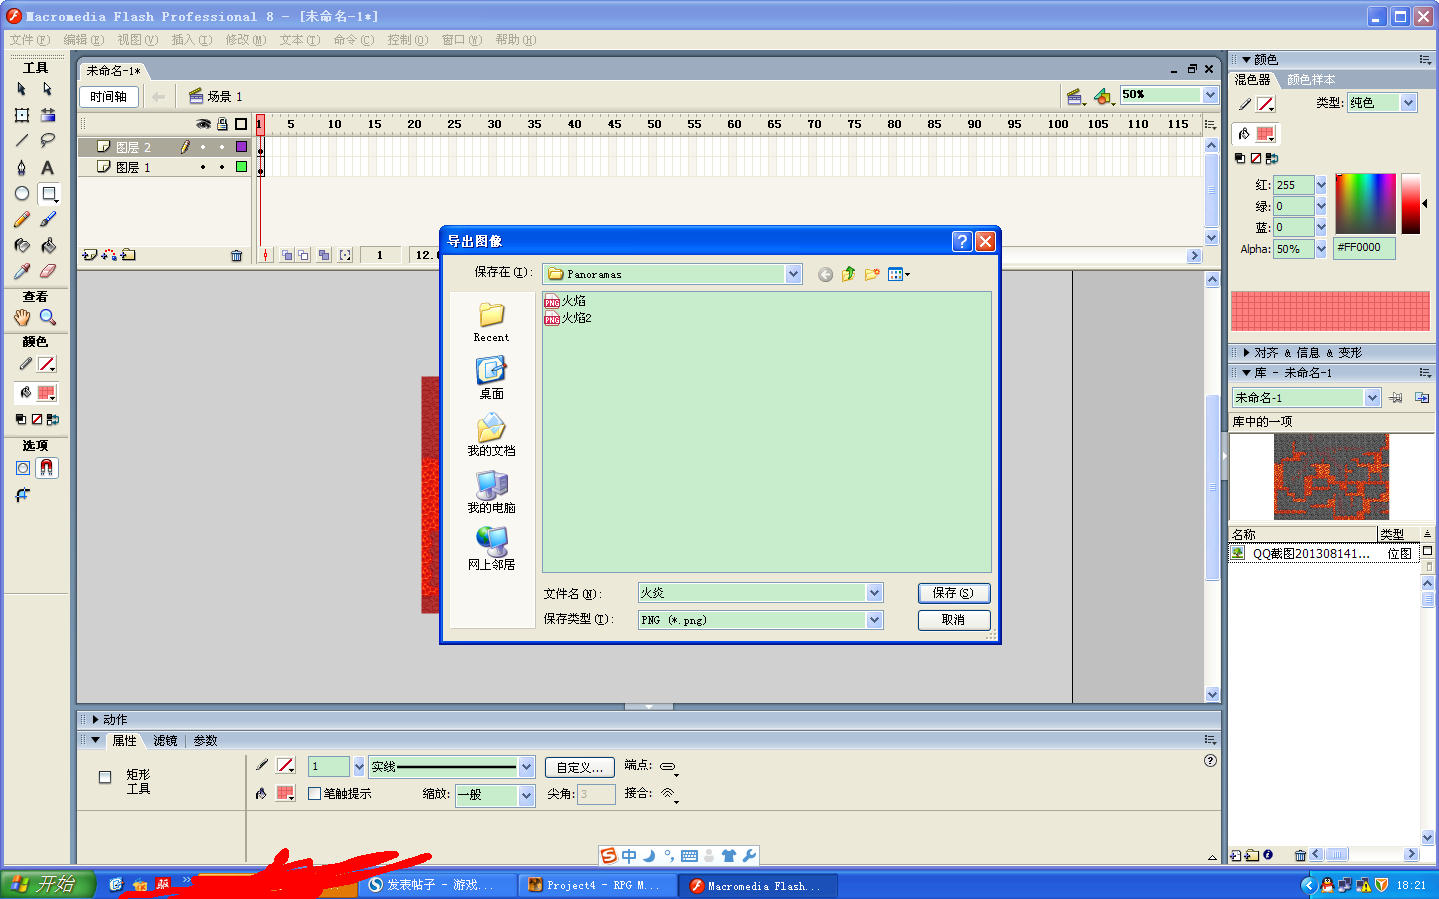Toggle lock all layers padlock icon

222,124
